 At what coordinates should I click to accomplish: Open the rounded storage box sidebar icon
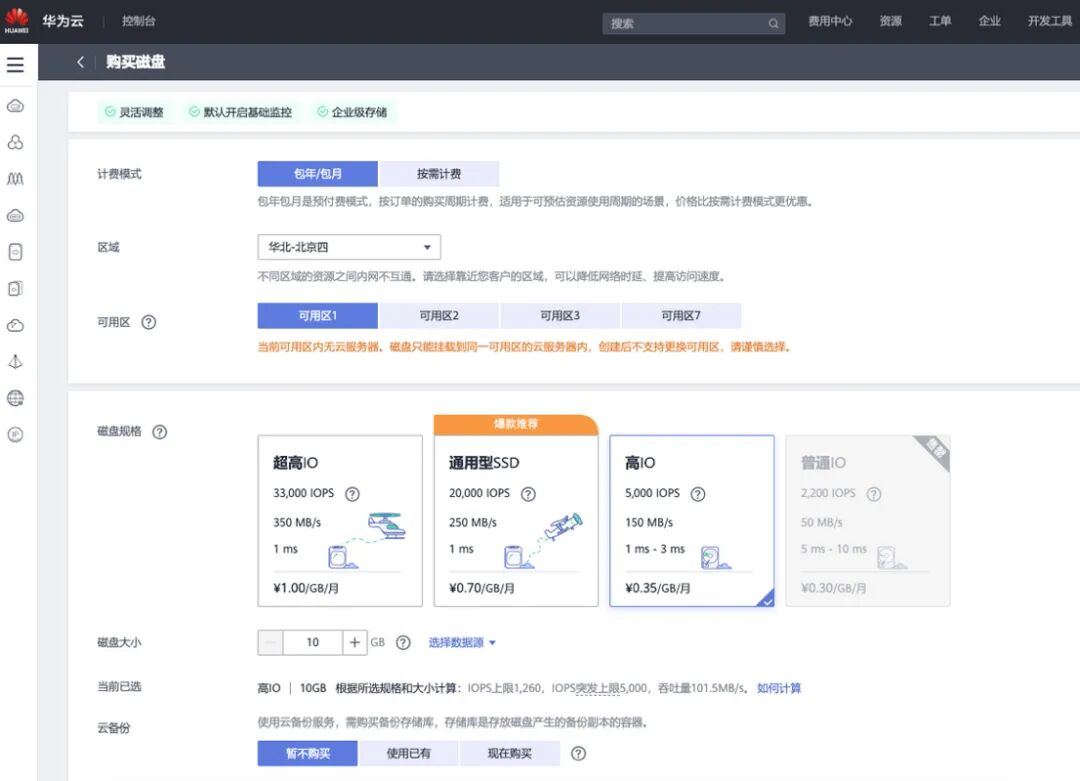pos(15,252)
